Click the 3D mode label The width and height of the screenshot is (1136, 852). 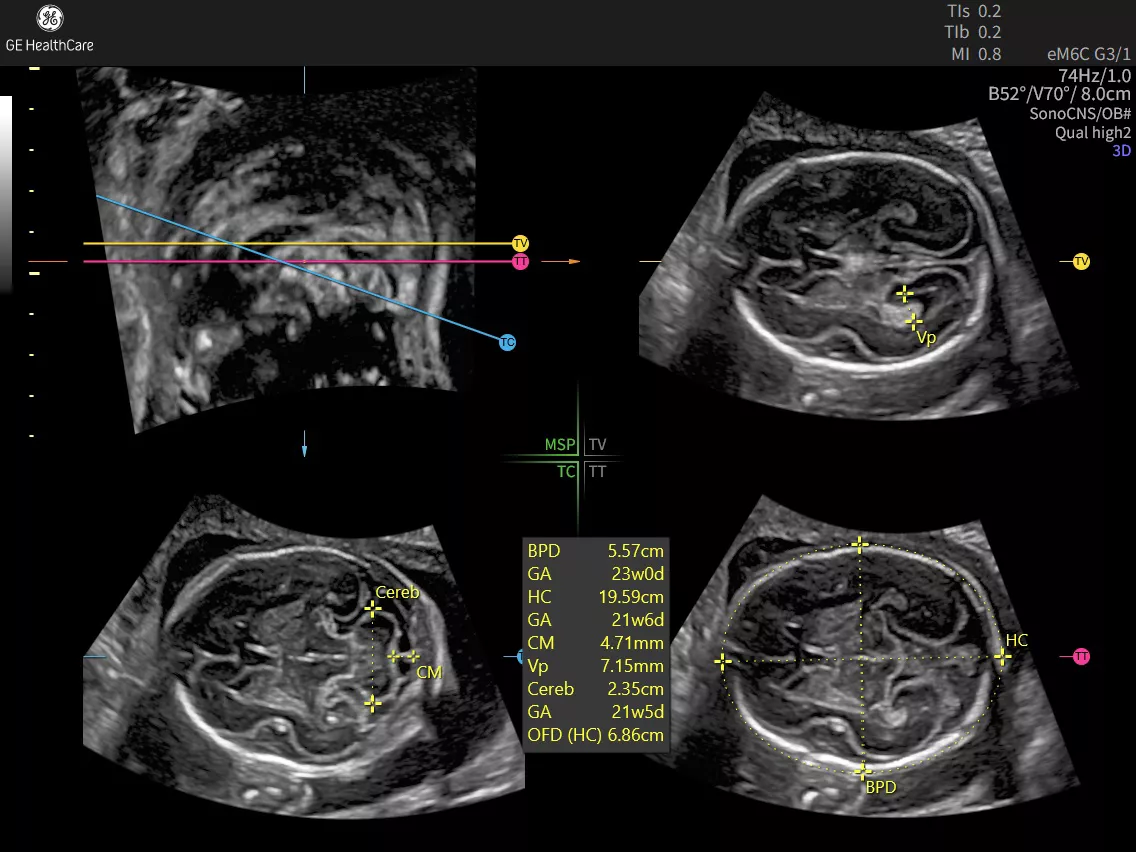1121,151
